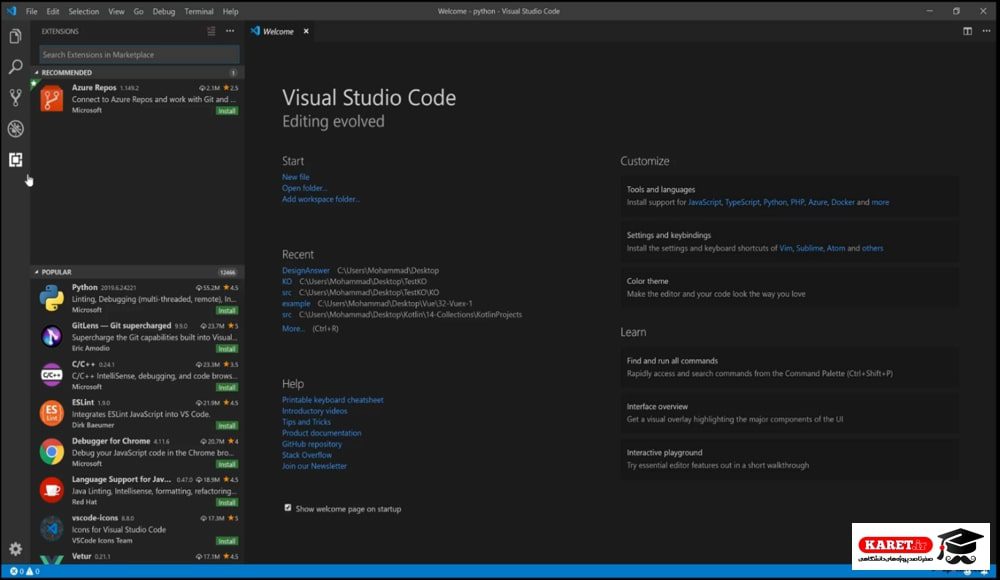
Task: Open editor more actions ellipsis
Action: (986, 31)
